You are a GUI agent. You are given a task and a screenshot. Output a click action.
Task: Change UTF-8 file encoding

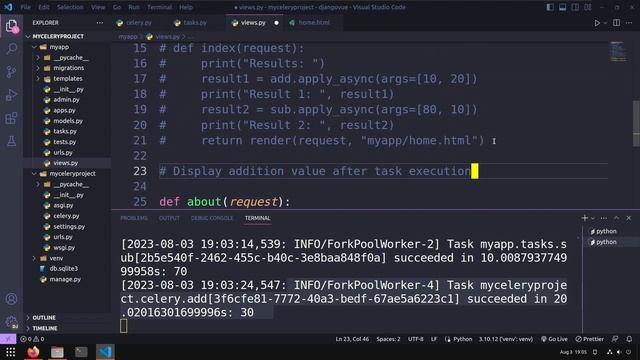[416, 339]
